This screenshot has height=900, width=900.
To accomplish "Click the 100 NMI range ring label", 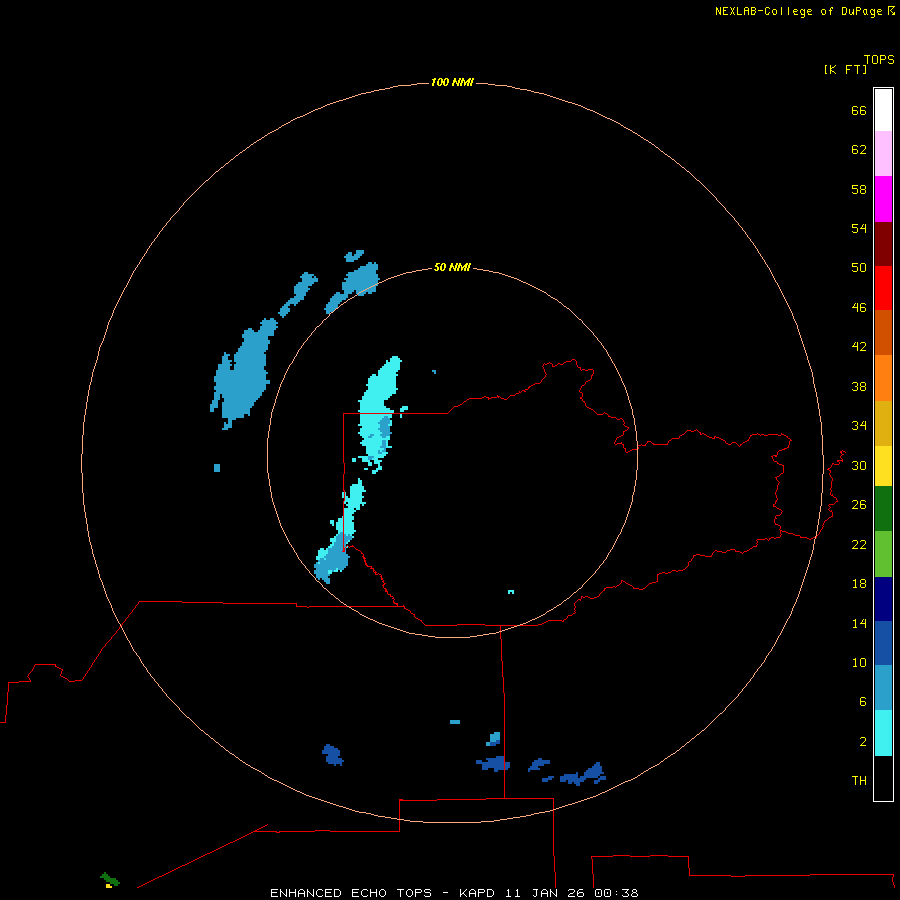I will (x=452, y=82).
